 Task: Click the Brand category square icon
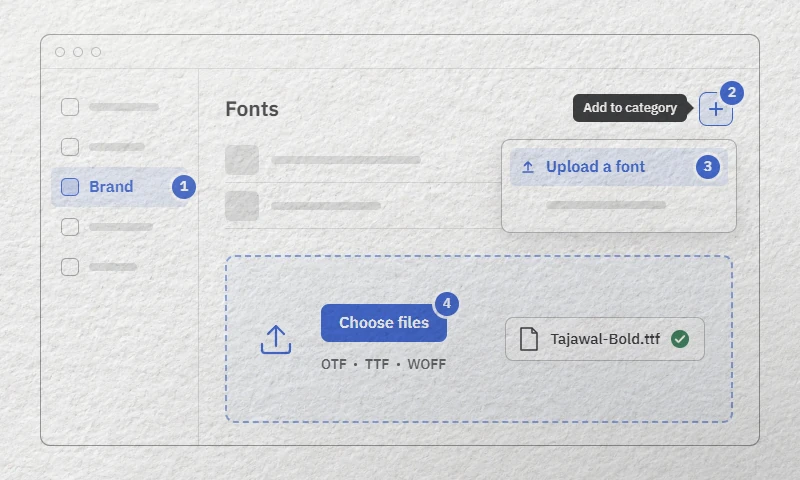(70, 187)
